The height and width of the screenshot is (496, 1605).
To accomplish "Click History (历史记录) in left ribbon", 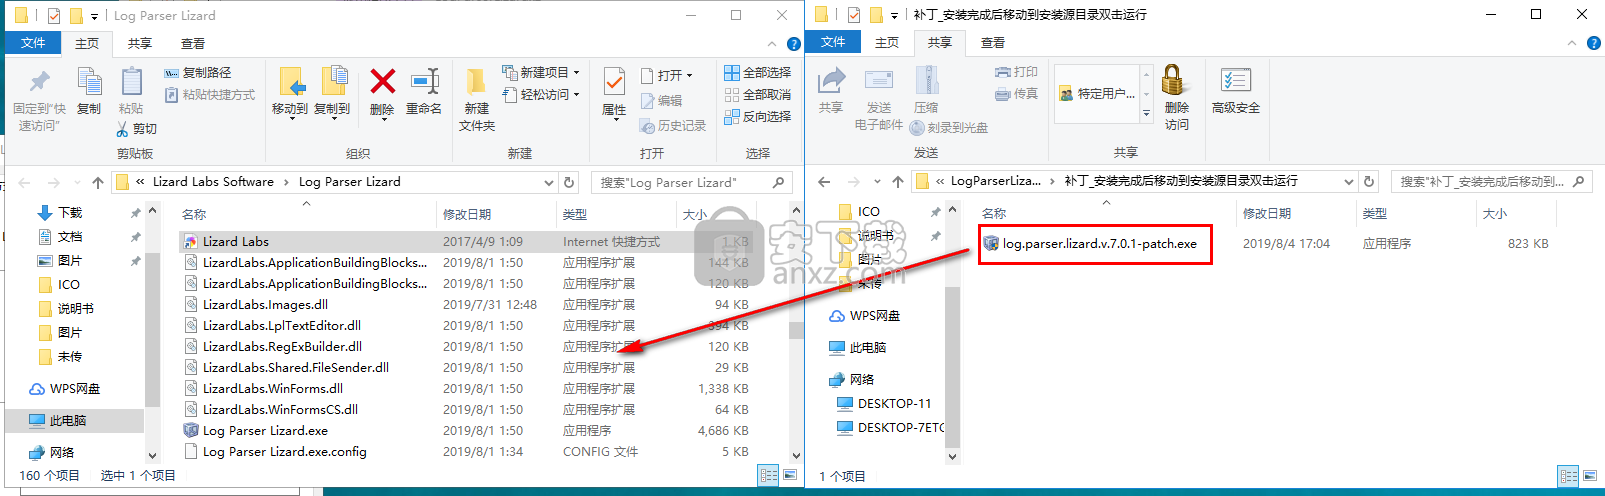I will (x=673, y=126).
